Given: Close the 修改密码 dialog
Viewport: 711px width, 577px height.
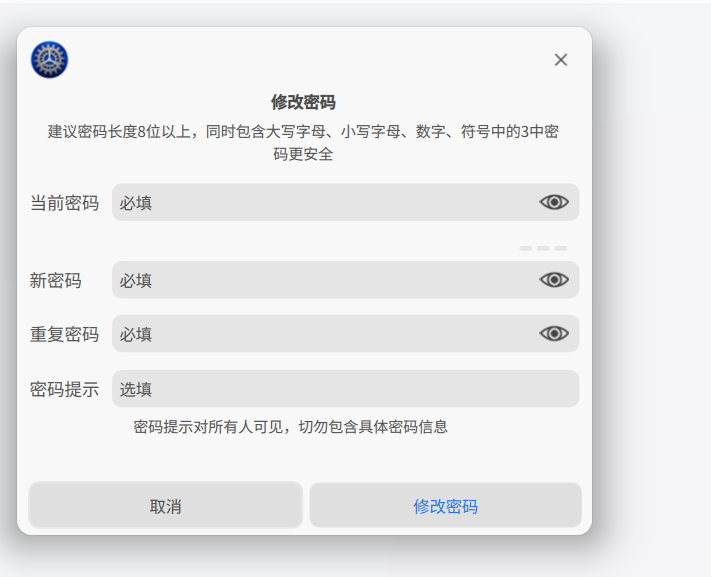Looking at the screenshot, I should [560, 59].
